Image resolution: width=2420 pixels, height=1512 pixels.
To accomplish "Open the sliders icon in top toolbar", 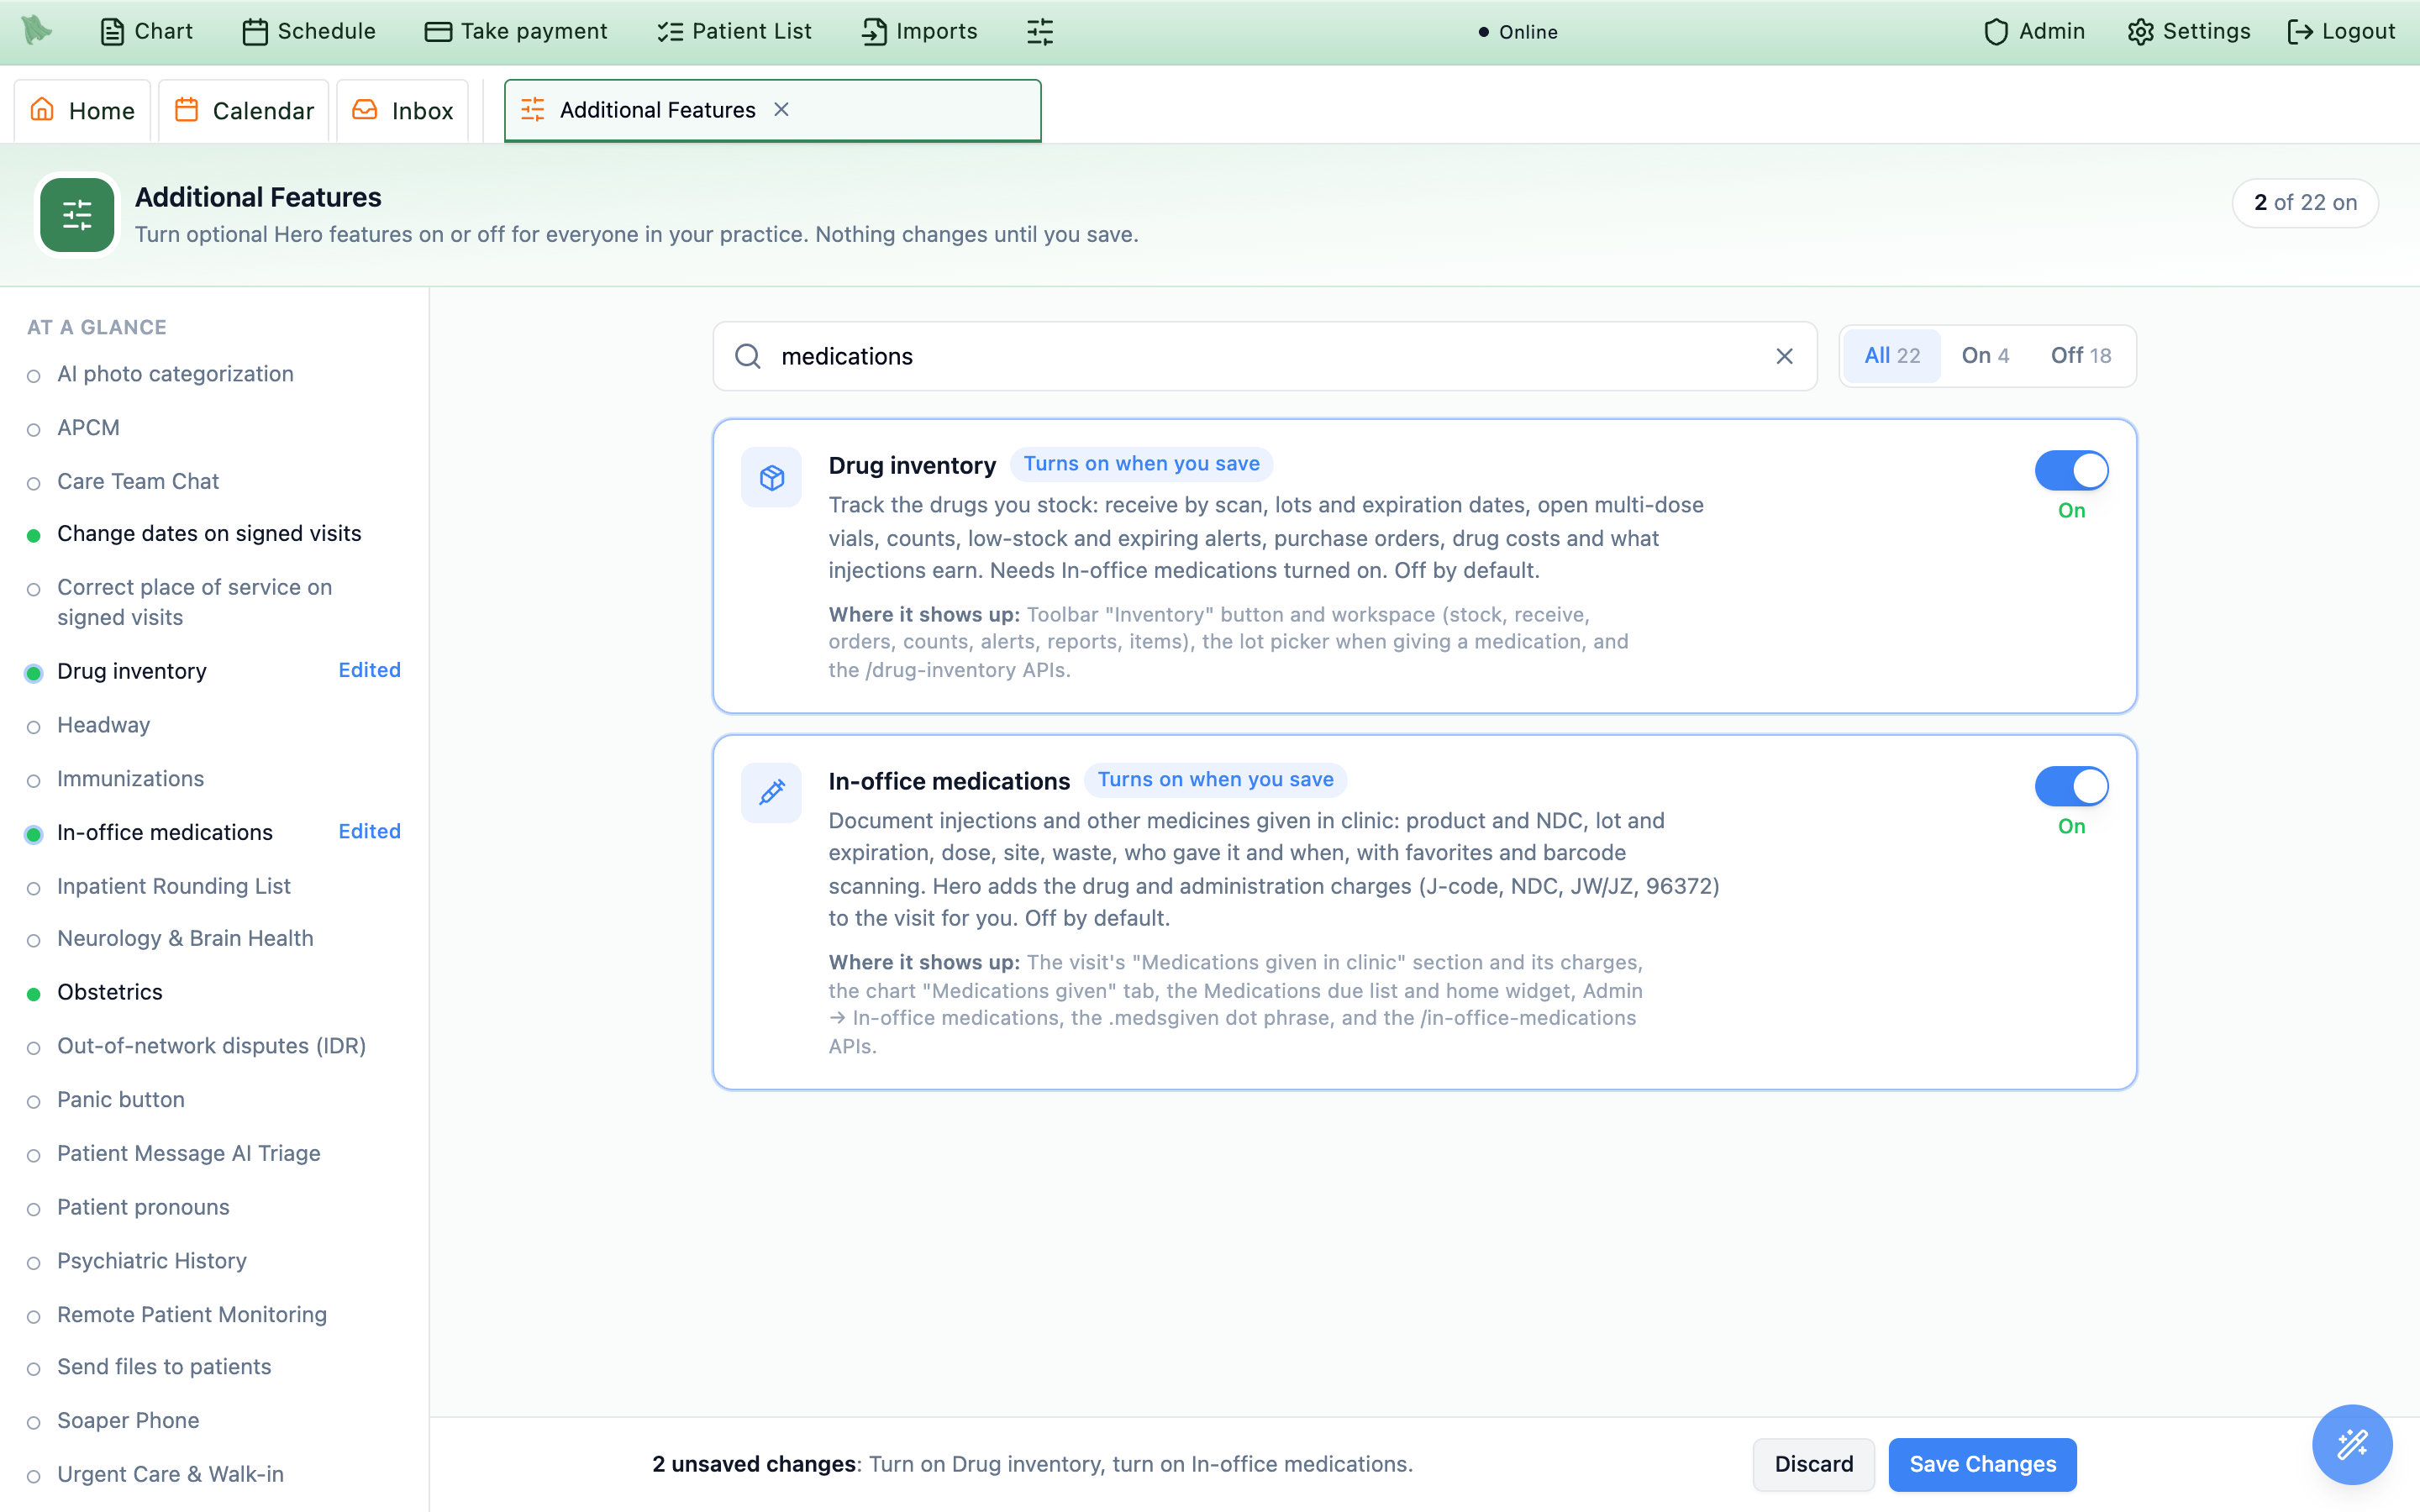I will pyautogui.click(x=1040, y=32).
